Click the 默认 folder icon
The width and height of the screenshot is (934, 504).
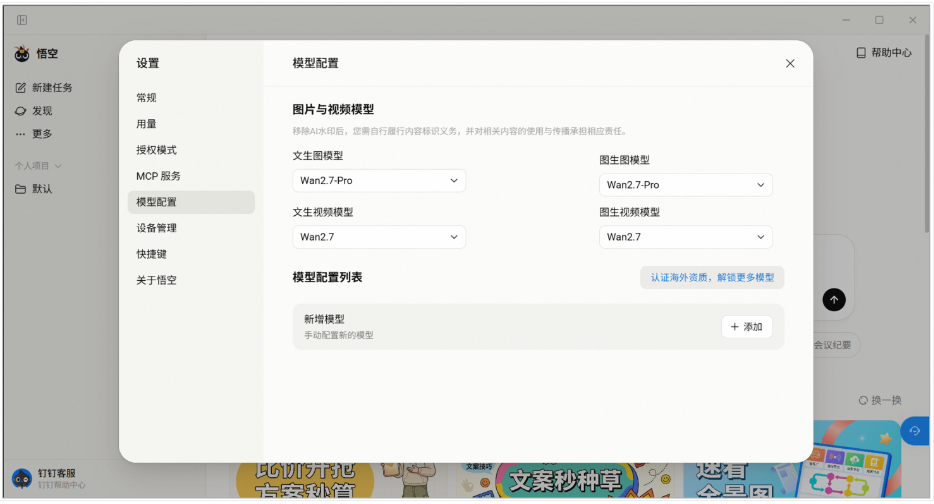[20, 189]
